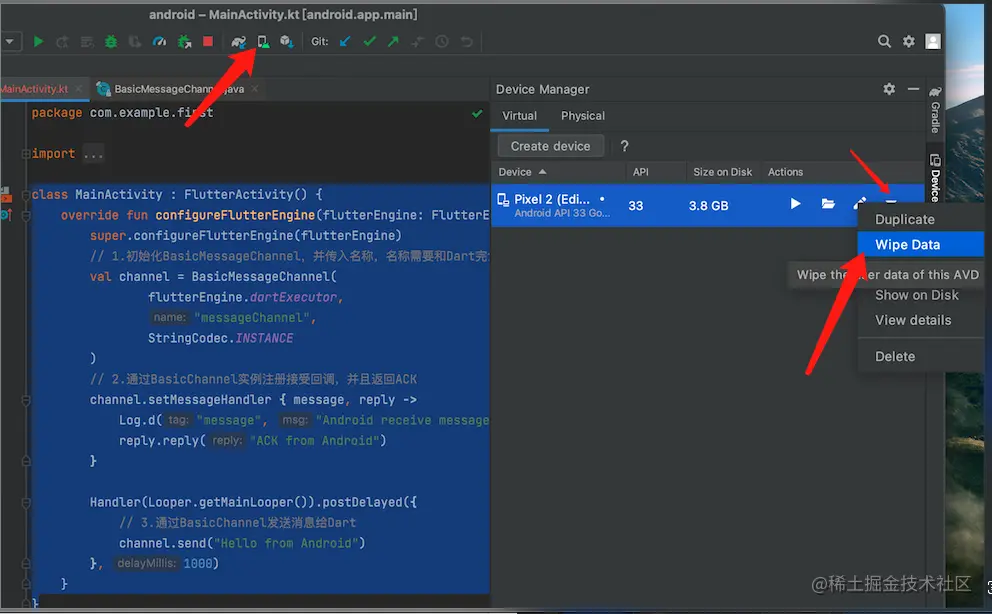Click the Git Show History clock icon

442,42
